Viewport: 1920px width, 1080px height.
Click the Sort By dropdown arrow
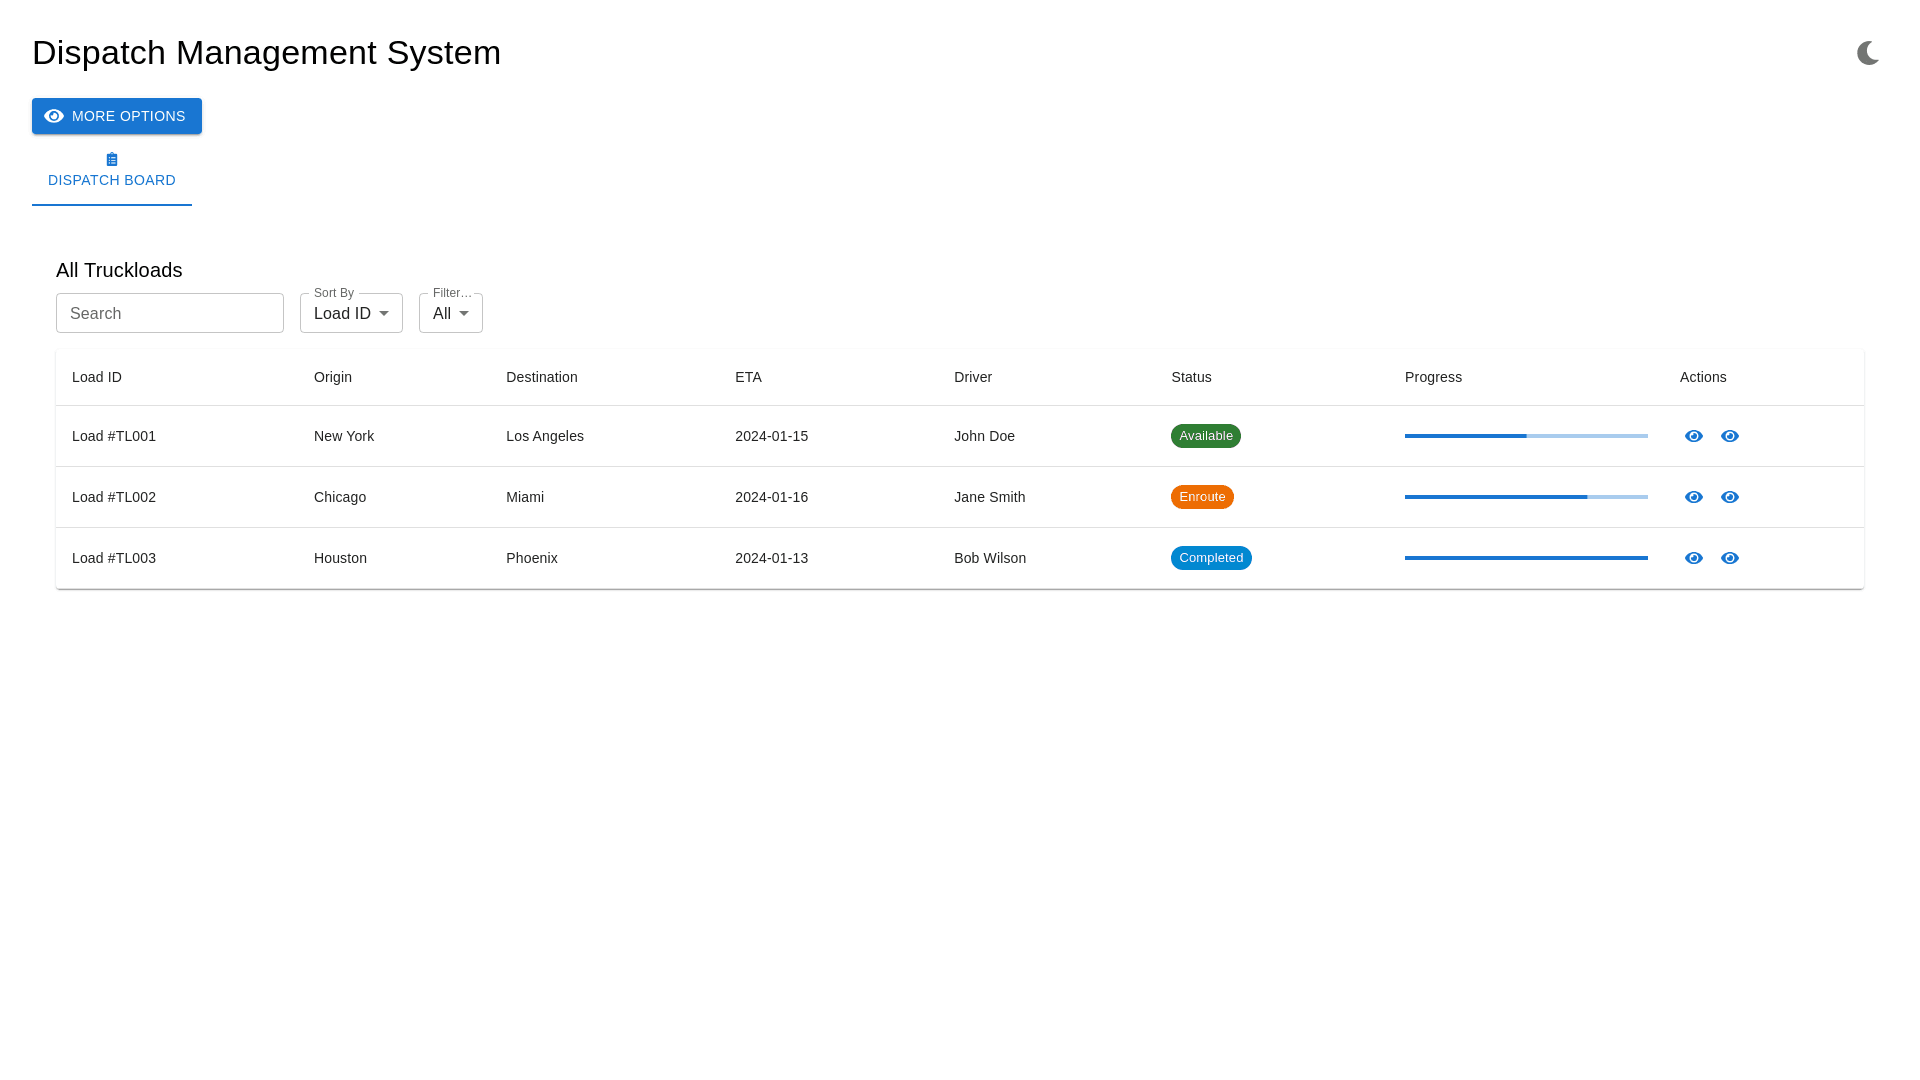point(384,313)
